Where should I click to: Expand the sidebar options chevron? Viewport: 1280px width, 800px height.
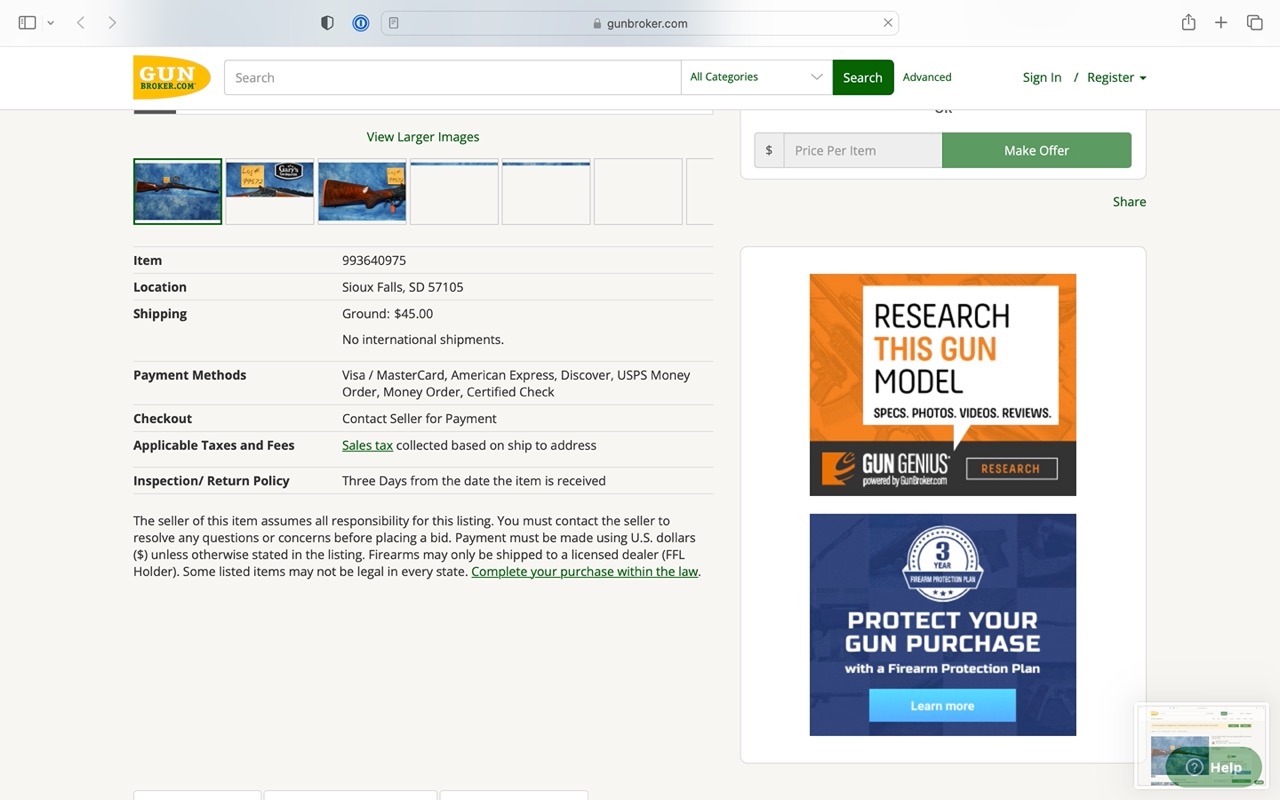coord(50,23)
